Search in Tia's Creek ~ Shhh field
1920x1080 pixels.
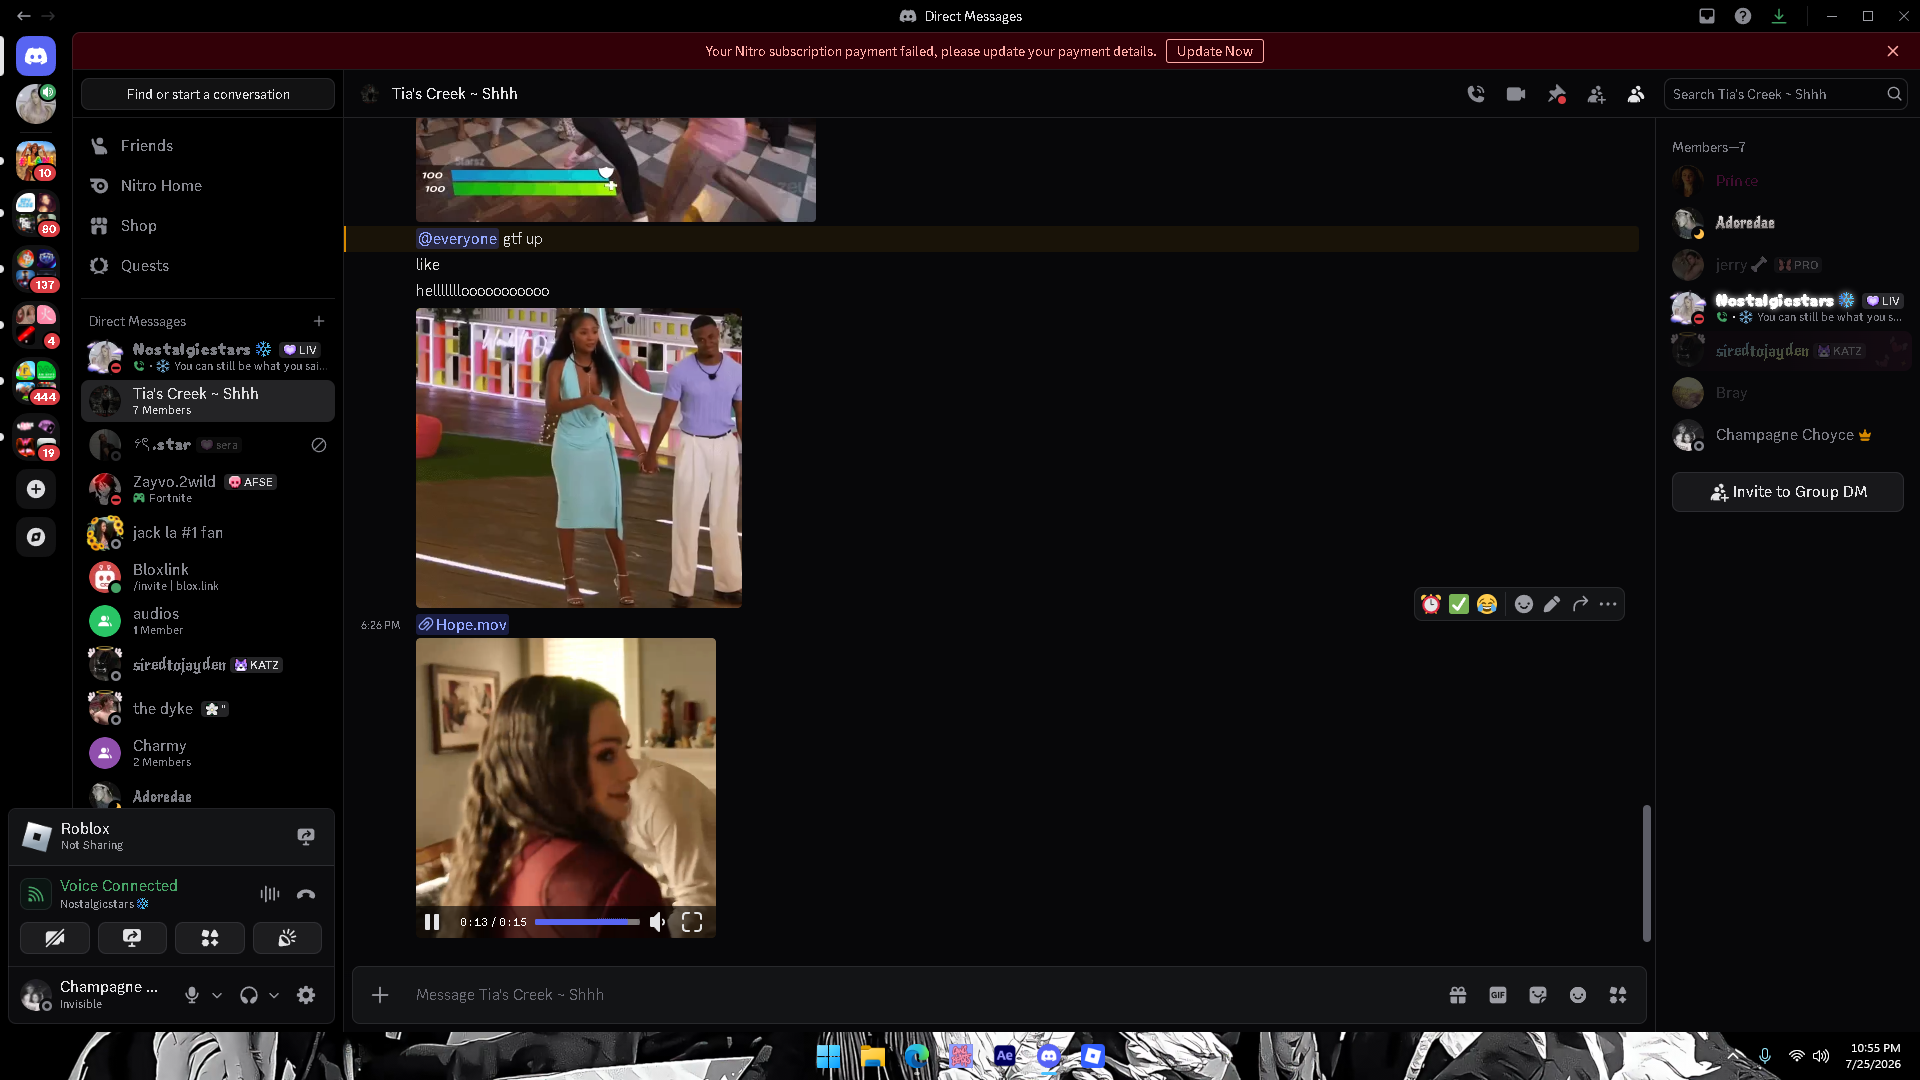tap(1786, 94)
